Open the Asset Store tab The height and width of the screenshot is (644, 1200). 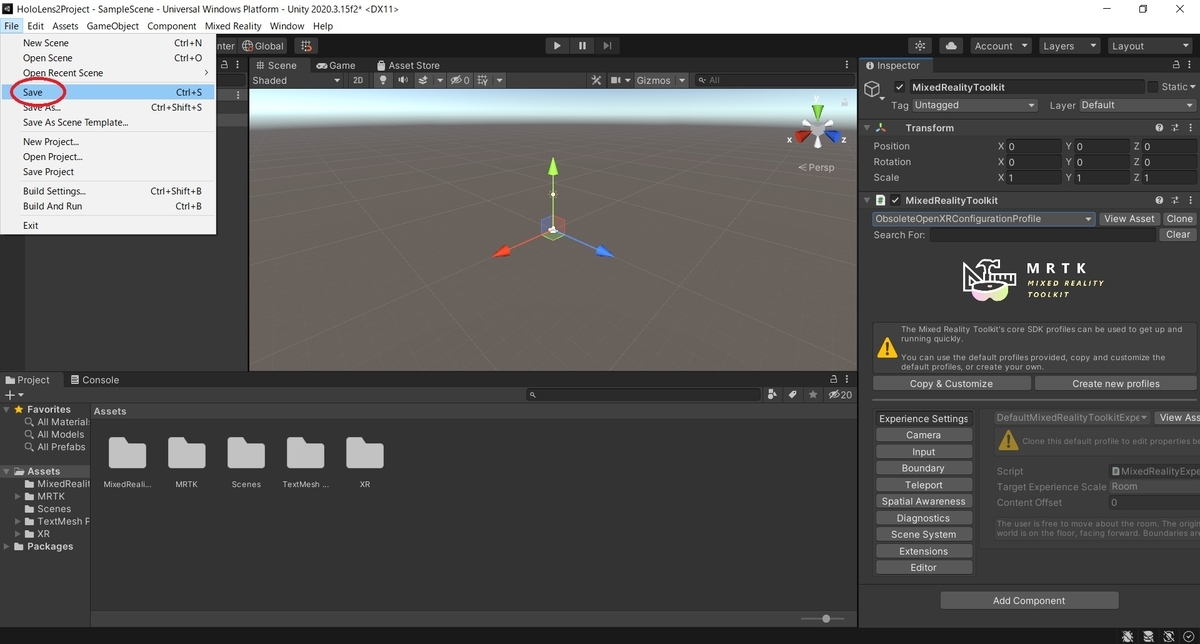[x=408, y=65]
